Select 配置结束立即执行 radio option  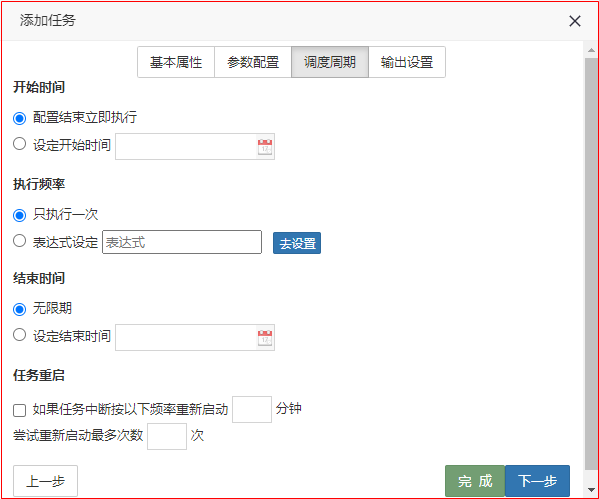click(x=19, y=118)
